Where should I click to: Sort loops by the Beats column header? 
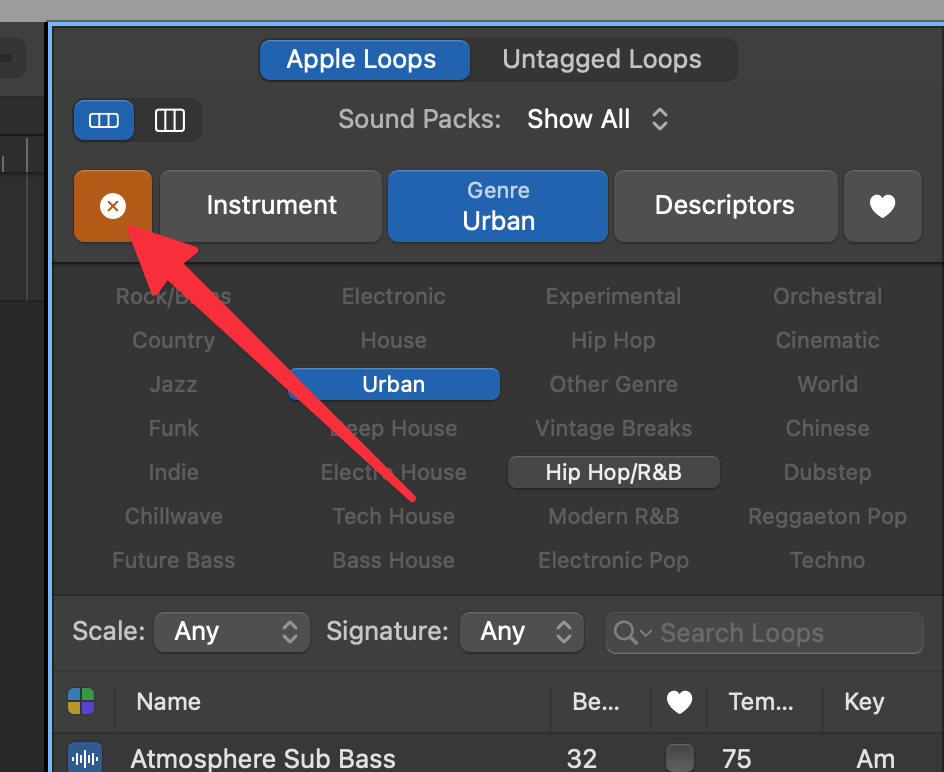(x=596, y=702)
